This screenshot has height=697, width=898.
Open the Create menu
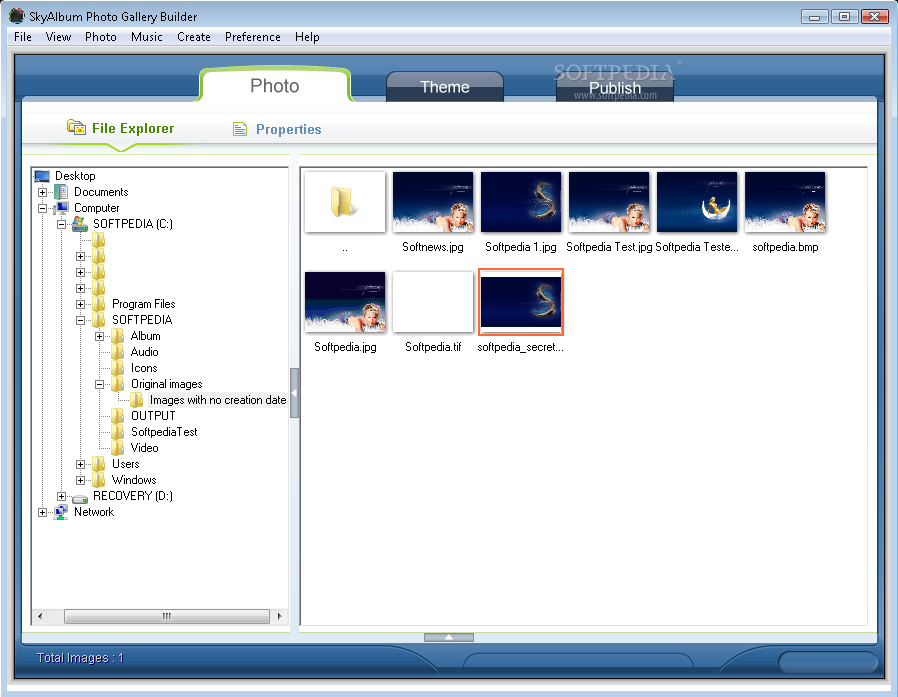point(194,37)
